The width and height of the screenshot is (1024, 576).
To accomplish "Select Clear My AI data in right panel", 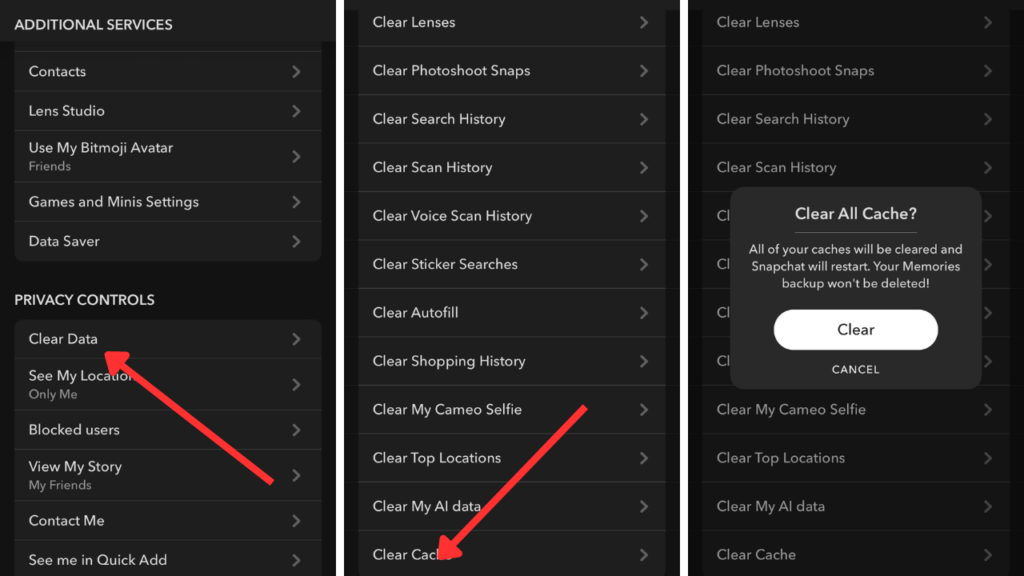I will pos(856,506).
